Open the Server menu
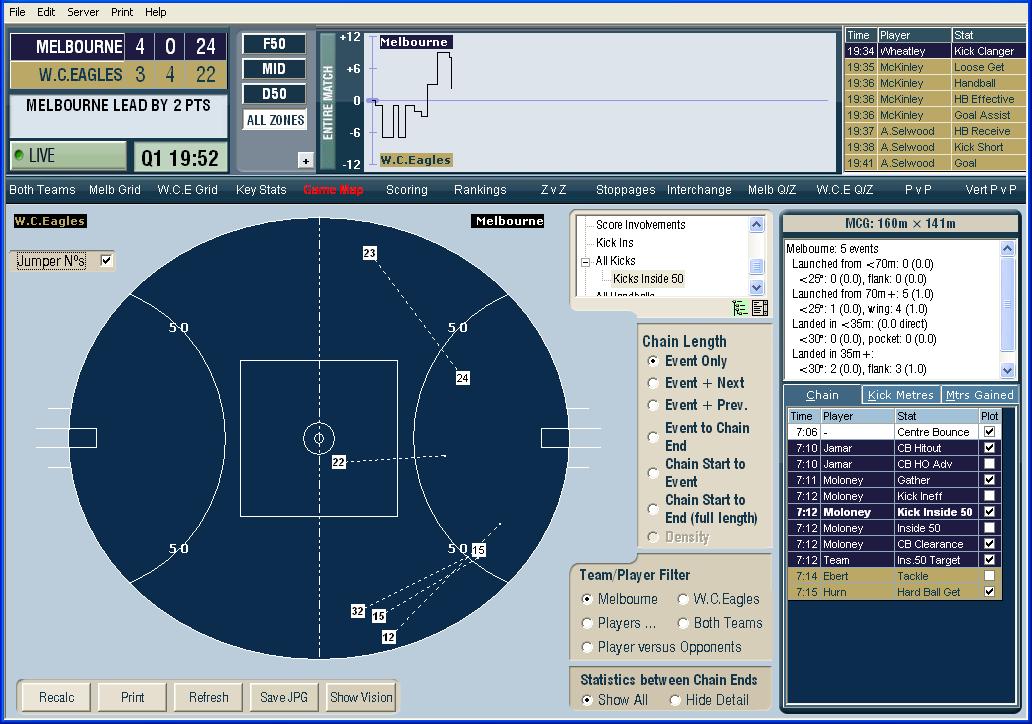 click(83, 12)
